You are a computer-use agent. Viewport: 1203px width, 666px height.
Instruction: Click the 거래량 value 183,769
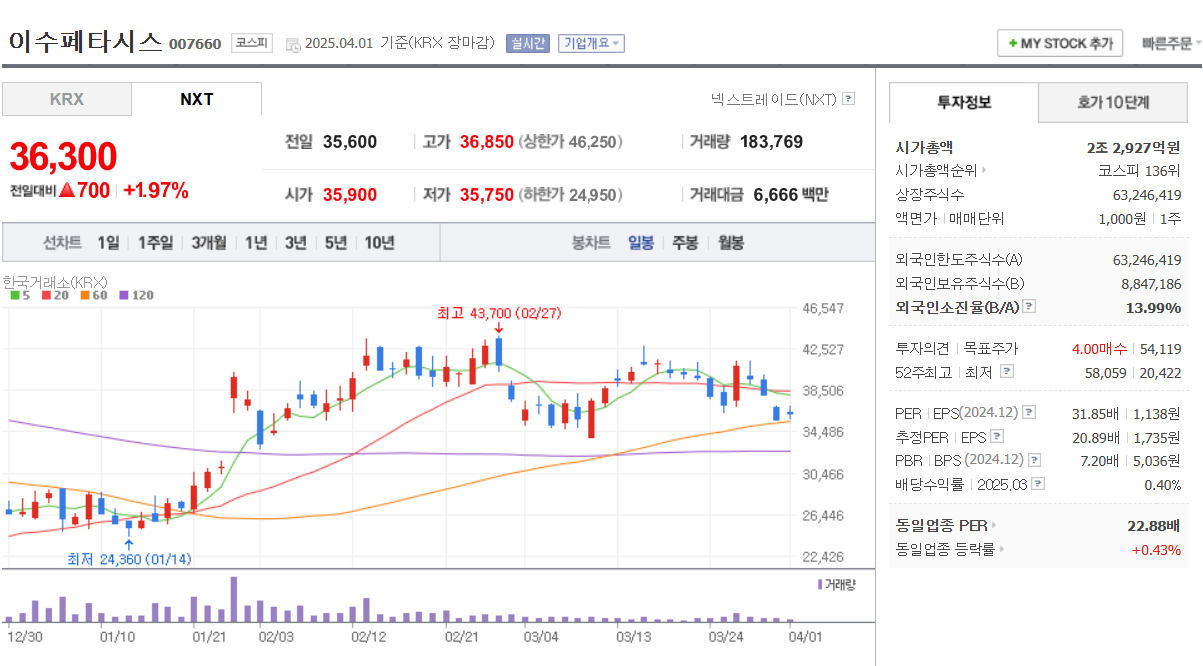771,142
